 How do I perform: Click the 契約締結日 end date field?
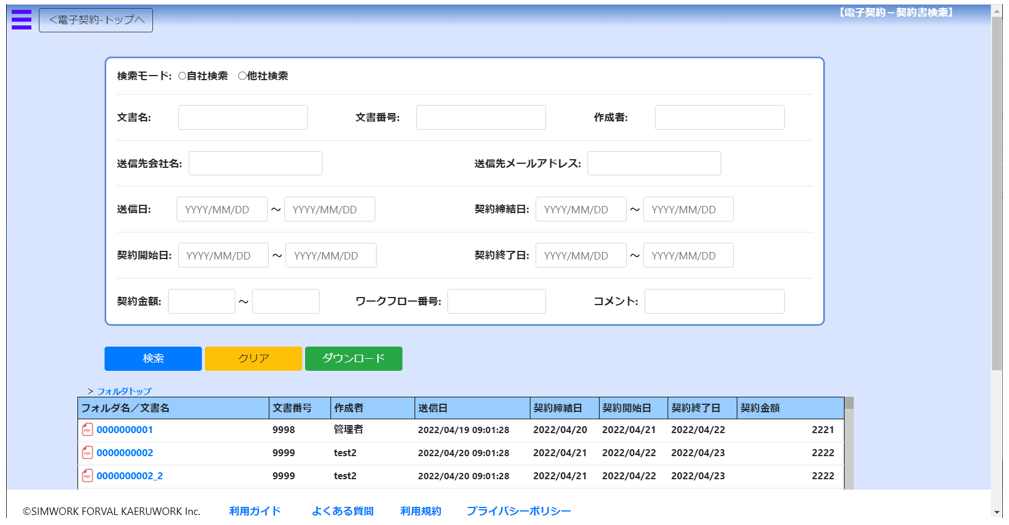tap(689, 210)
